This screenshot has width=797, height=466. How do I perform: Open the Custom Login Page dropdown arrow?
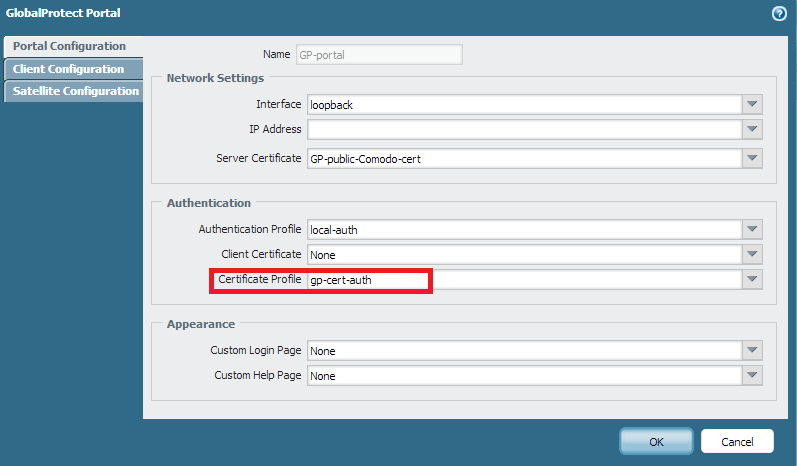(x=752, y=350)
